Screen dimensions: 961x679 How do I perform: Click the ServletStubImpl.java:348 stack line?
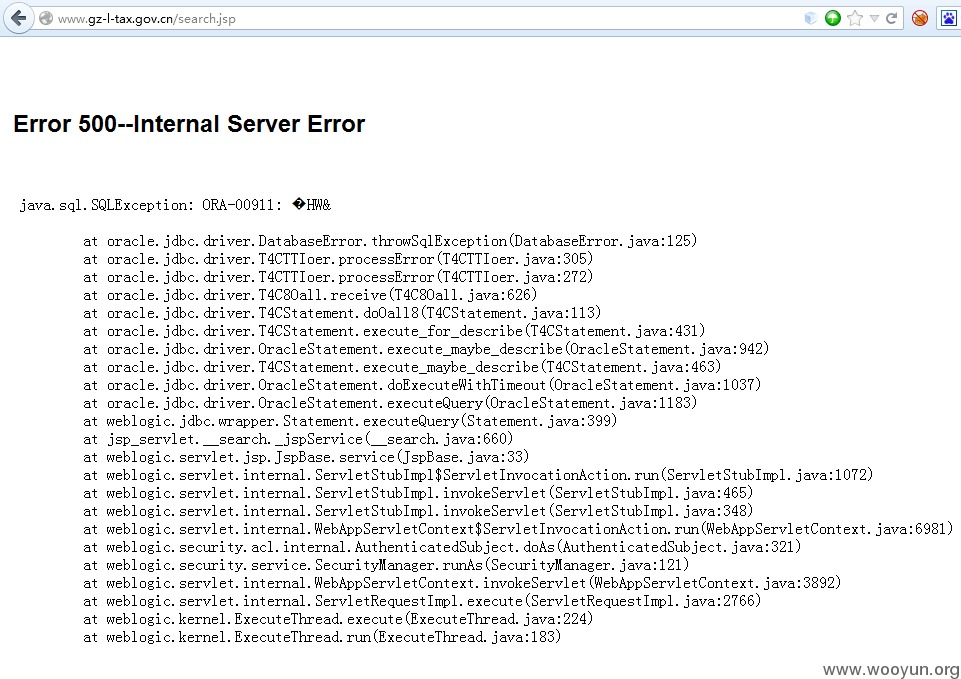pos(418,511)
